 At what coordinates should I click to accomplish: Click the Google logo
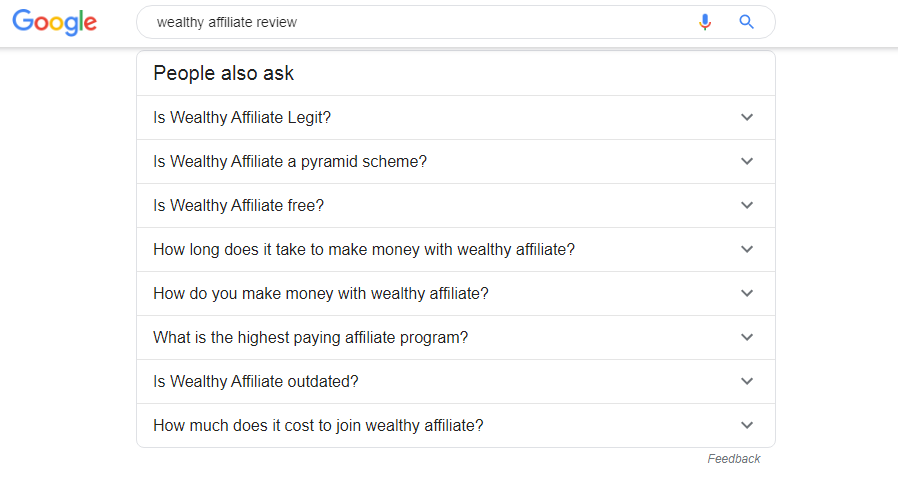tap(54, 23)
